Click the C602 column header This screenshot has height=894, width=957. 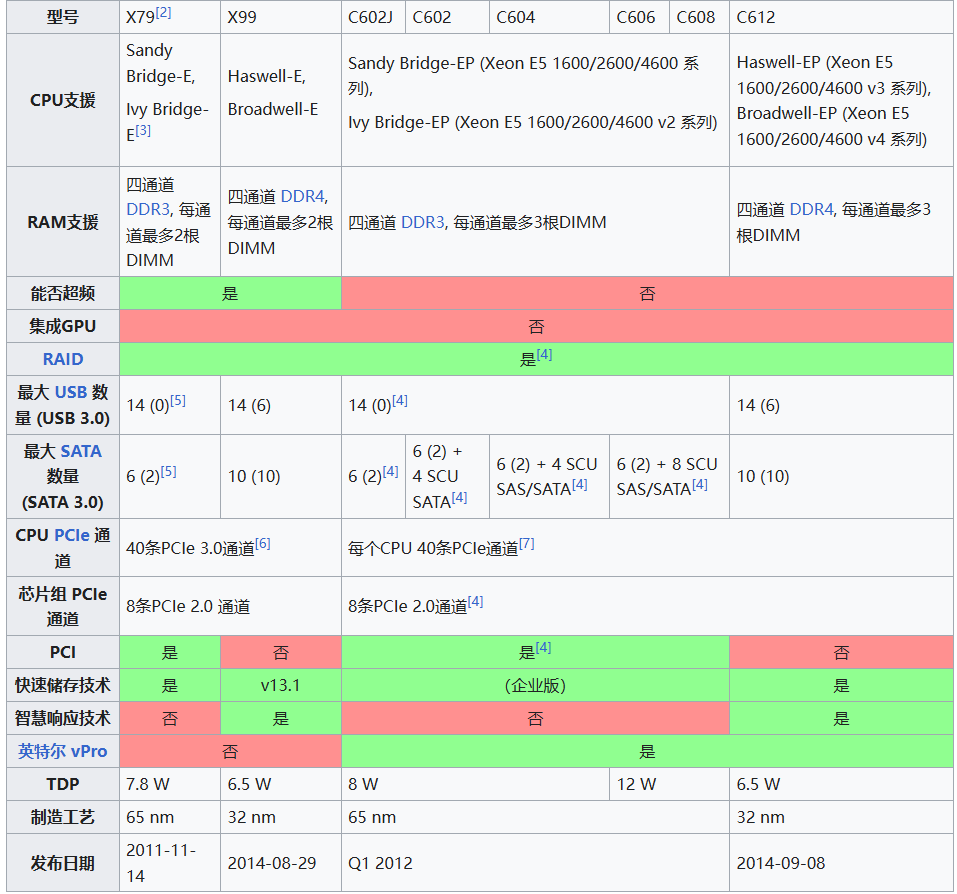(447, 17)
